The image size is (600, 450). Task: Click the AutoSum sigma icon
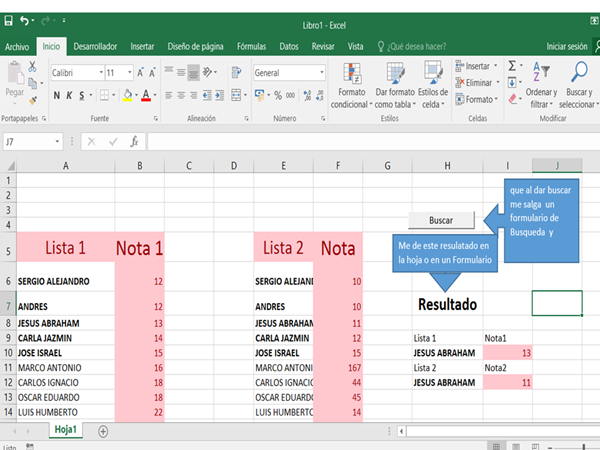click(512, 65)
